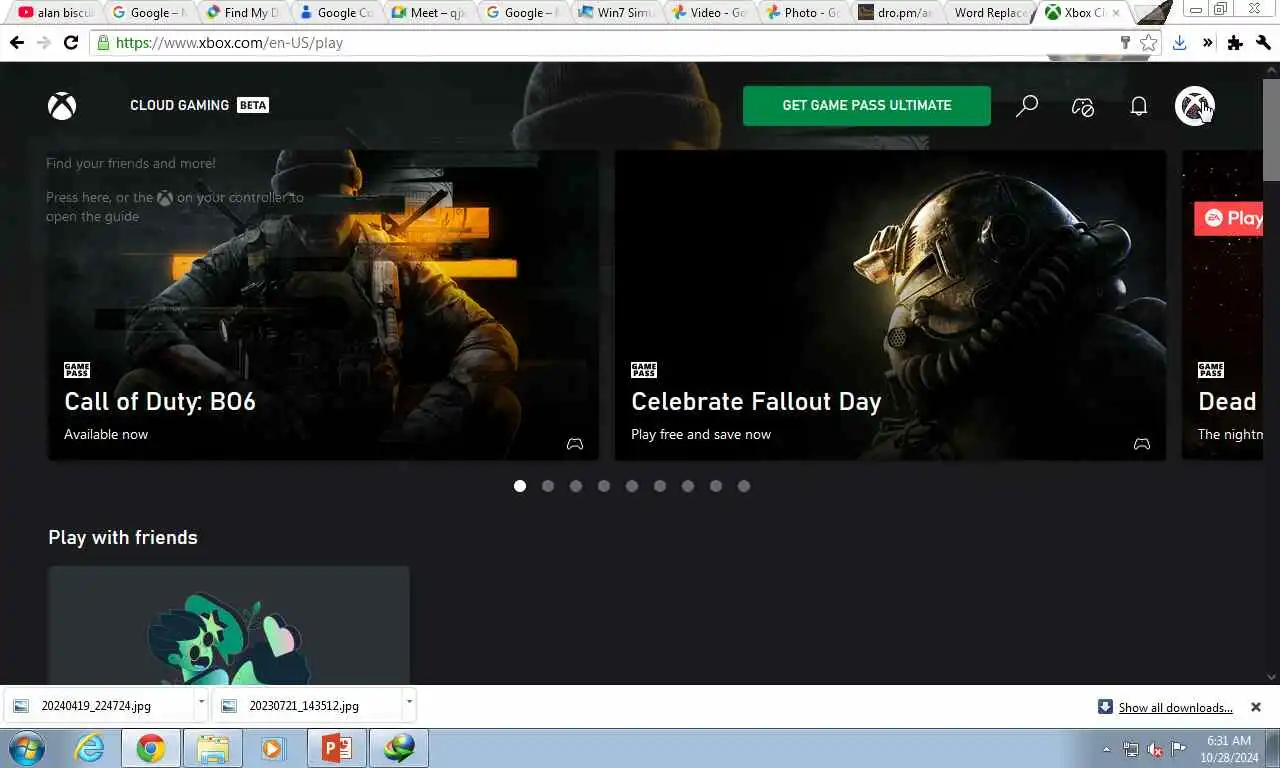Reload the page
Screen dimensions: 1280x768
tap(71, 43)
